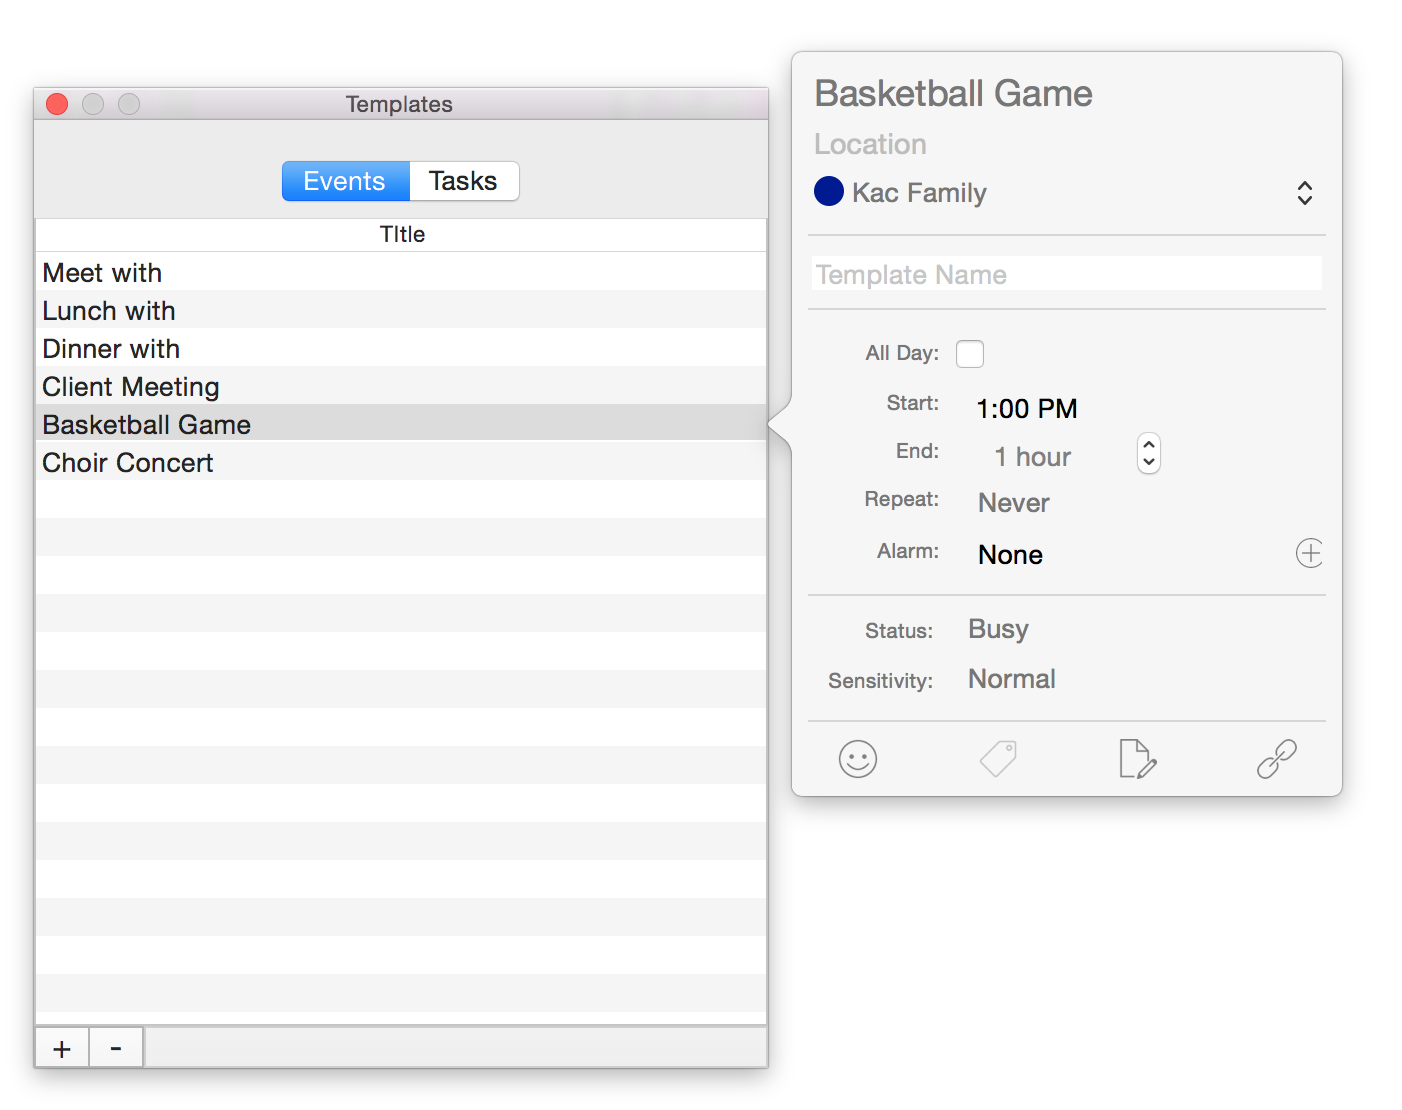Change the Busy status value
This screenshot has width=1402, height=1110.
pyautogui.click(x=998, y=629)
